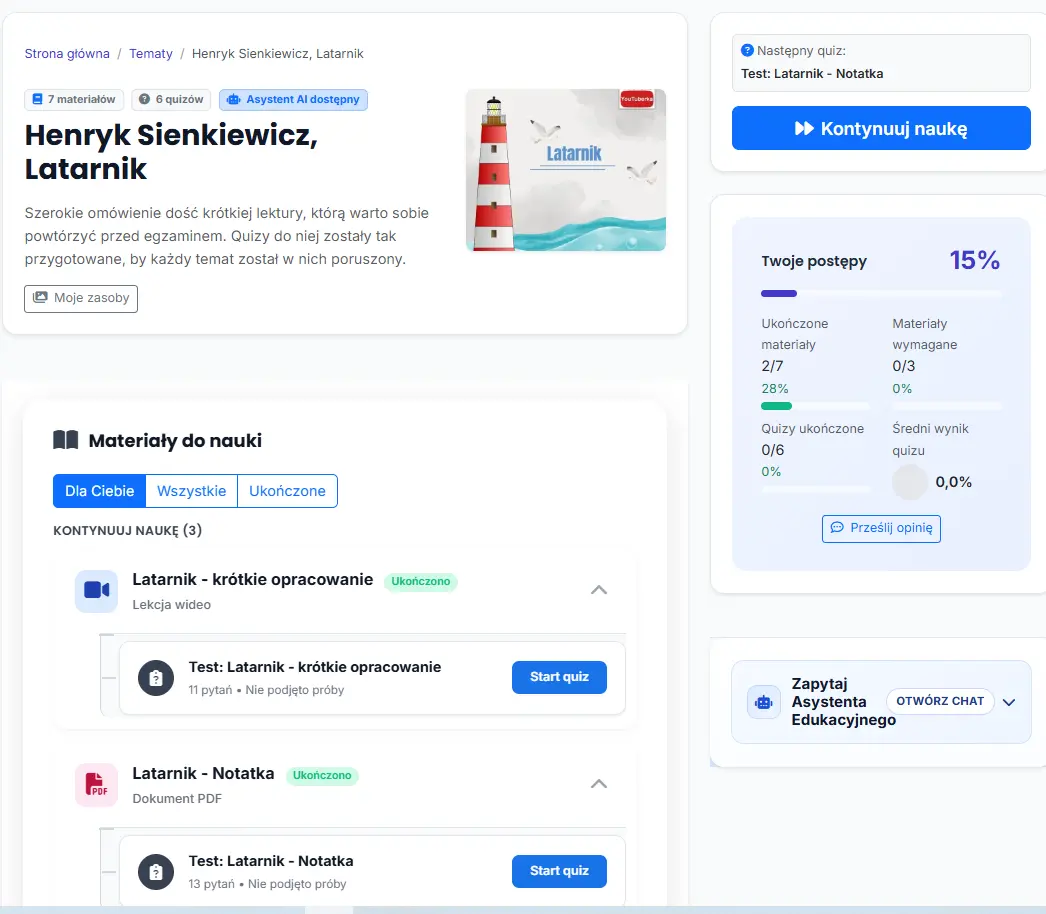Image resolution: width=1046 pixels, height=914 pixels.
Task: Open the Latarnik lighthouse thumbnail image
Action: (x=566, y=170)
